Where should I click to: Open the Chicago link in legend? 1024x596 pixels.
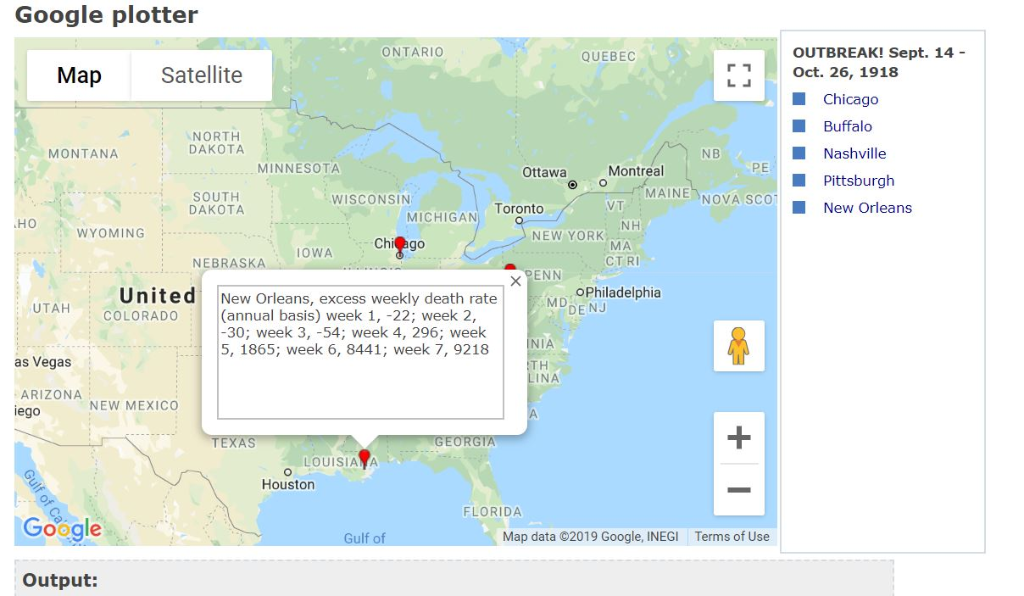coord(850,99)
